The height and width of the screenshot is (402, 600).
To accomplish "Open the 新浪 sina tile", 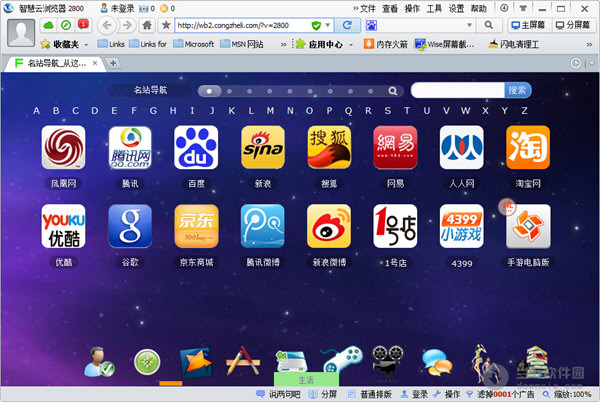I will (x=263, y=147).
